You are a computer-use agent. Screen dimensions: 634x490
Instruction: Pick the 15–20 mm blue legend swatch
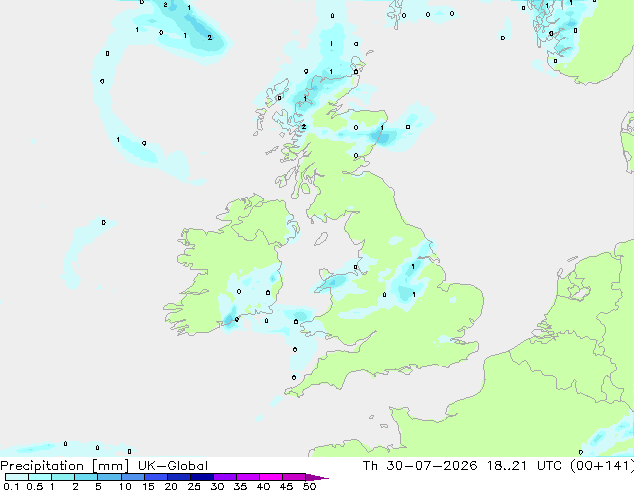(156, 477)
